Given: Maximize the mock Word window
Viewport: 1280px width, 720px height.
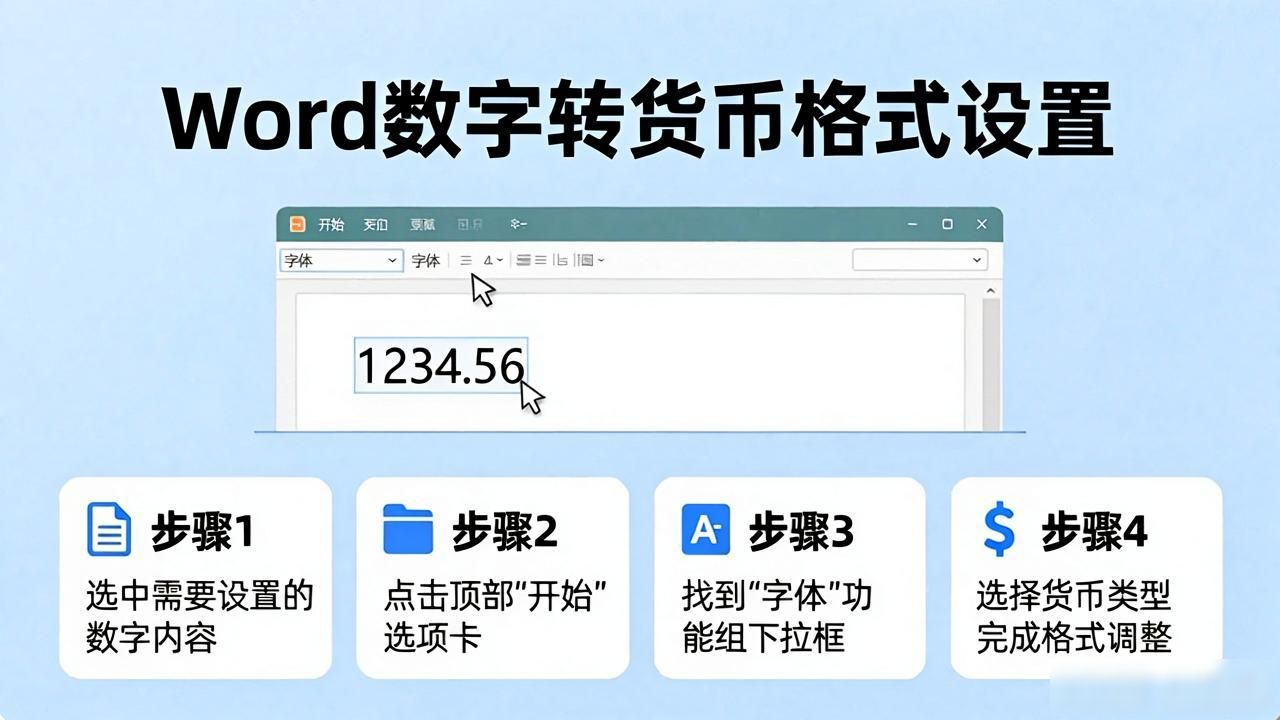Looking at the screenshot, I should click(x=947, y=224).
